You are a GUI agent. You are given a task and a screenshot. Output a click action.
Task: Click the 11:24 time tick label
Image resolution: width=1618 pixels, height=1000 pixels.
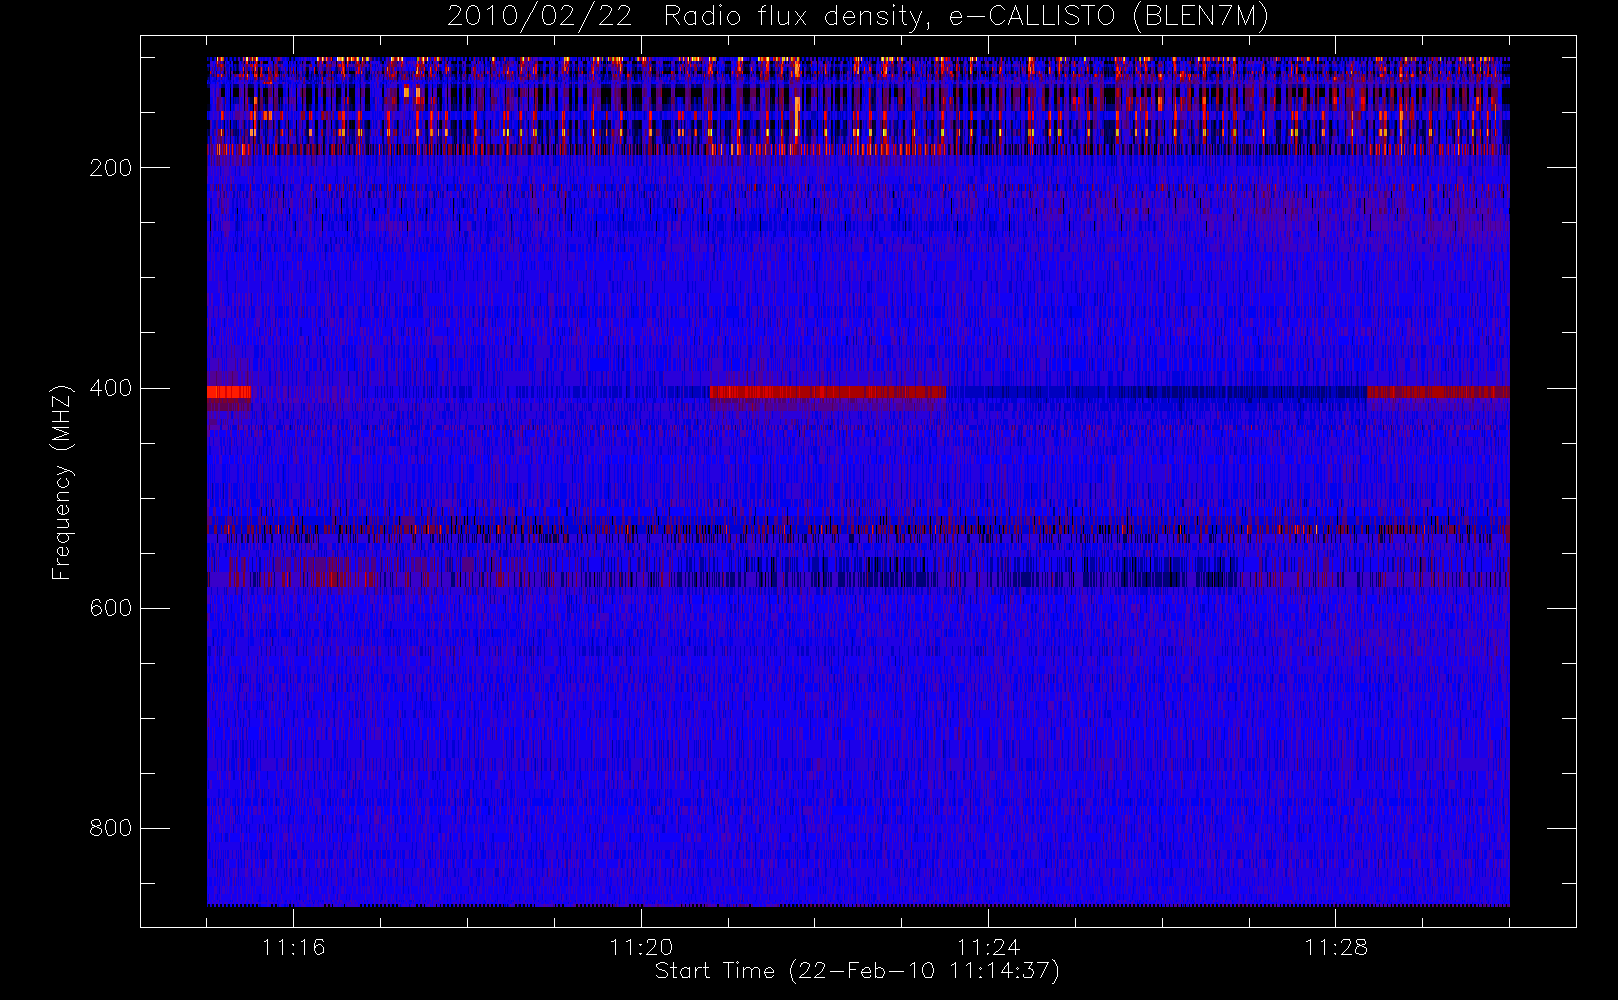(x=988, y=947)
